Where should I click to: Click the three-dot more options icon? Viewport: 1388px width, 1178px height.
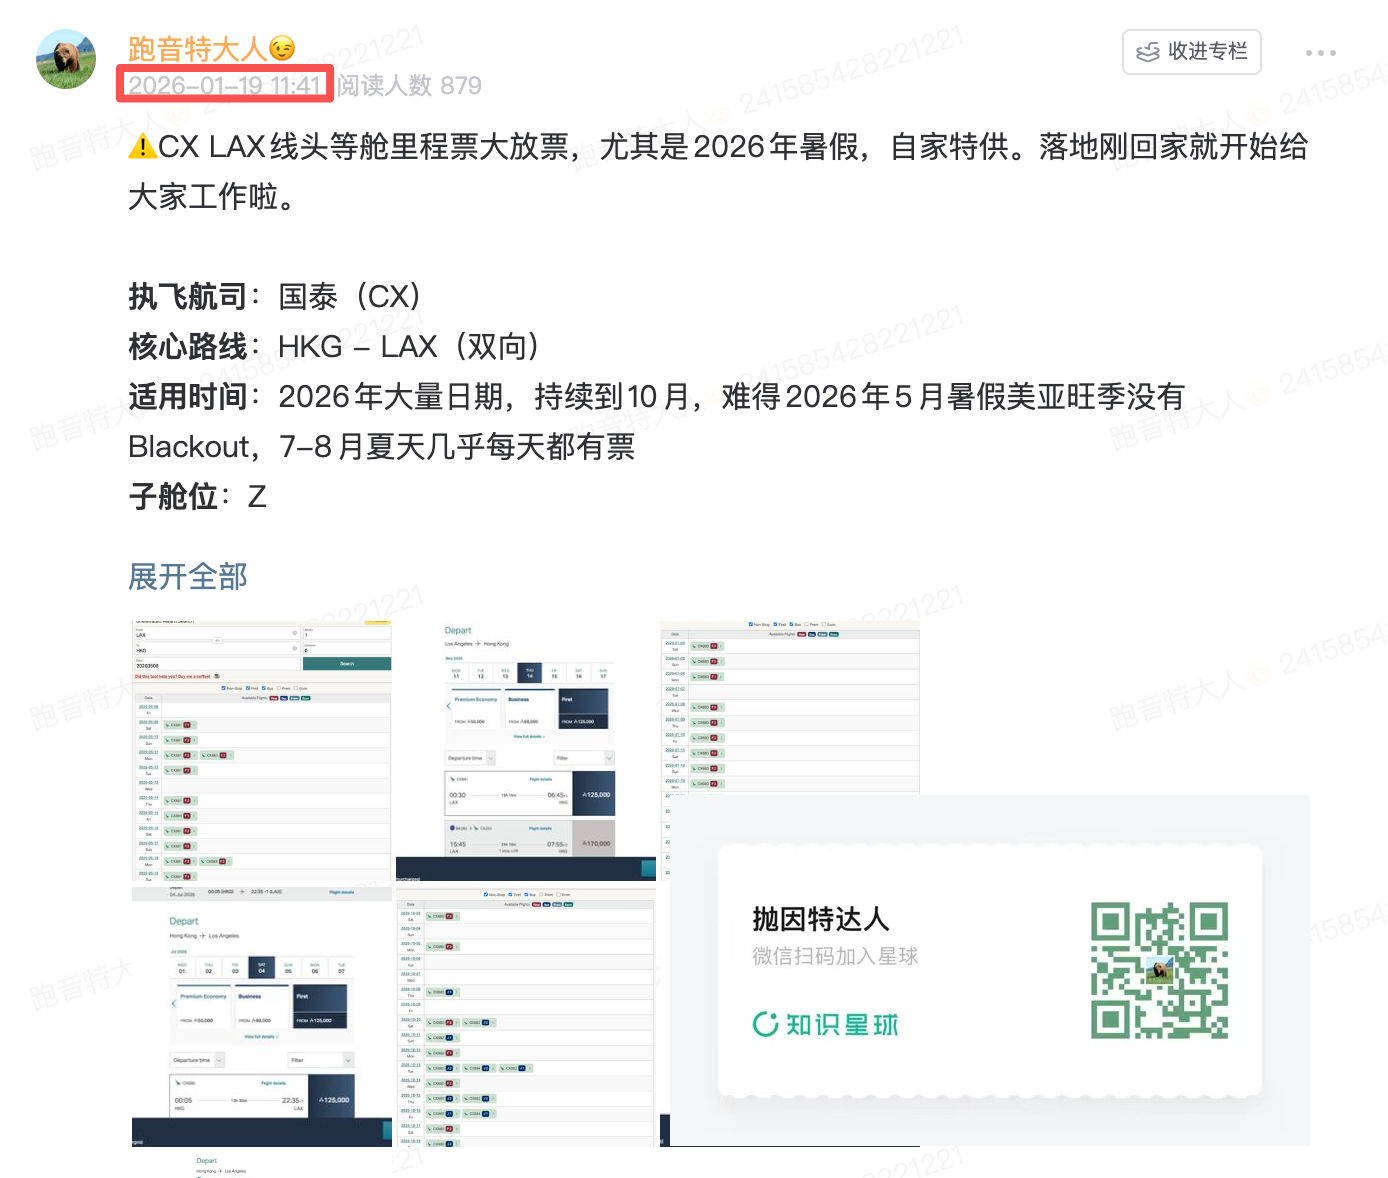click(1322, 52)
